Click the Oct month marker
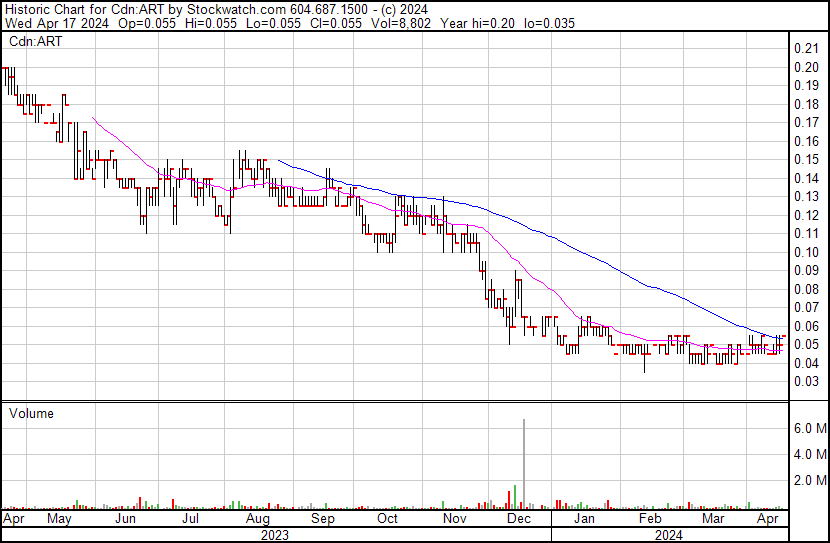 [x=387, y=519]
